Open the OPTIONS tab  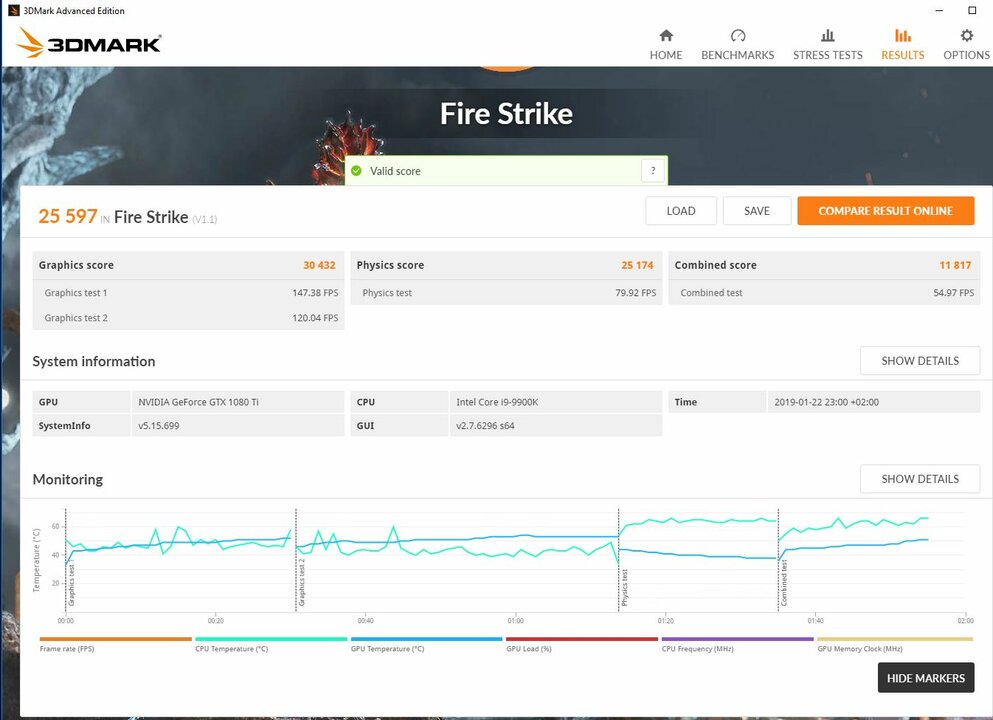[x=966, y=44]
